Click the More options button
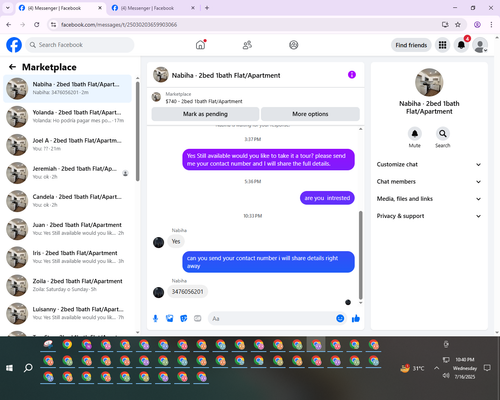The width and height of the screenshot is (500, 400). tap(310, 114)
